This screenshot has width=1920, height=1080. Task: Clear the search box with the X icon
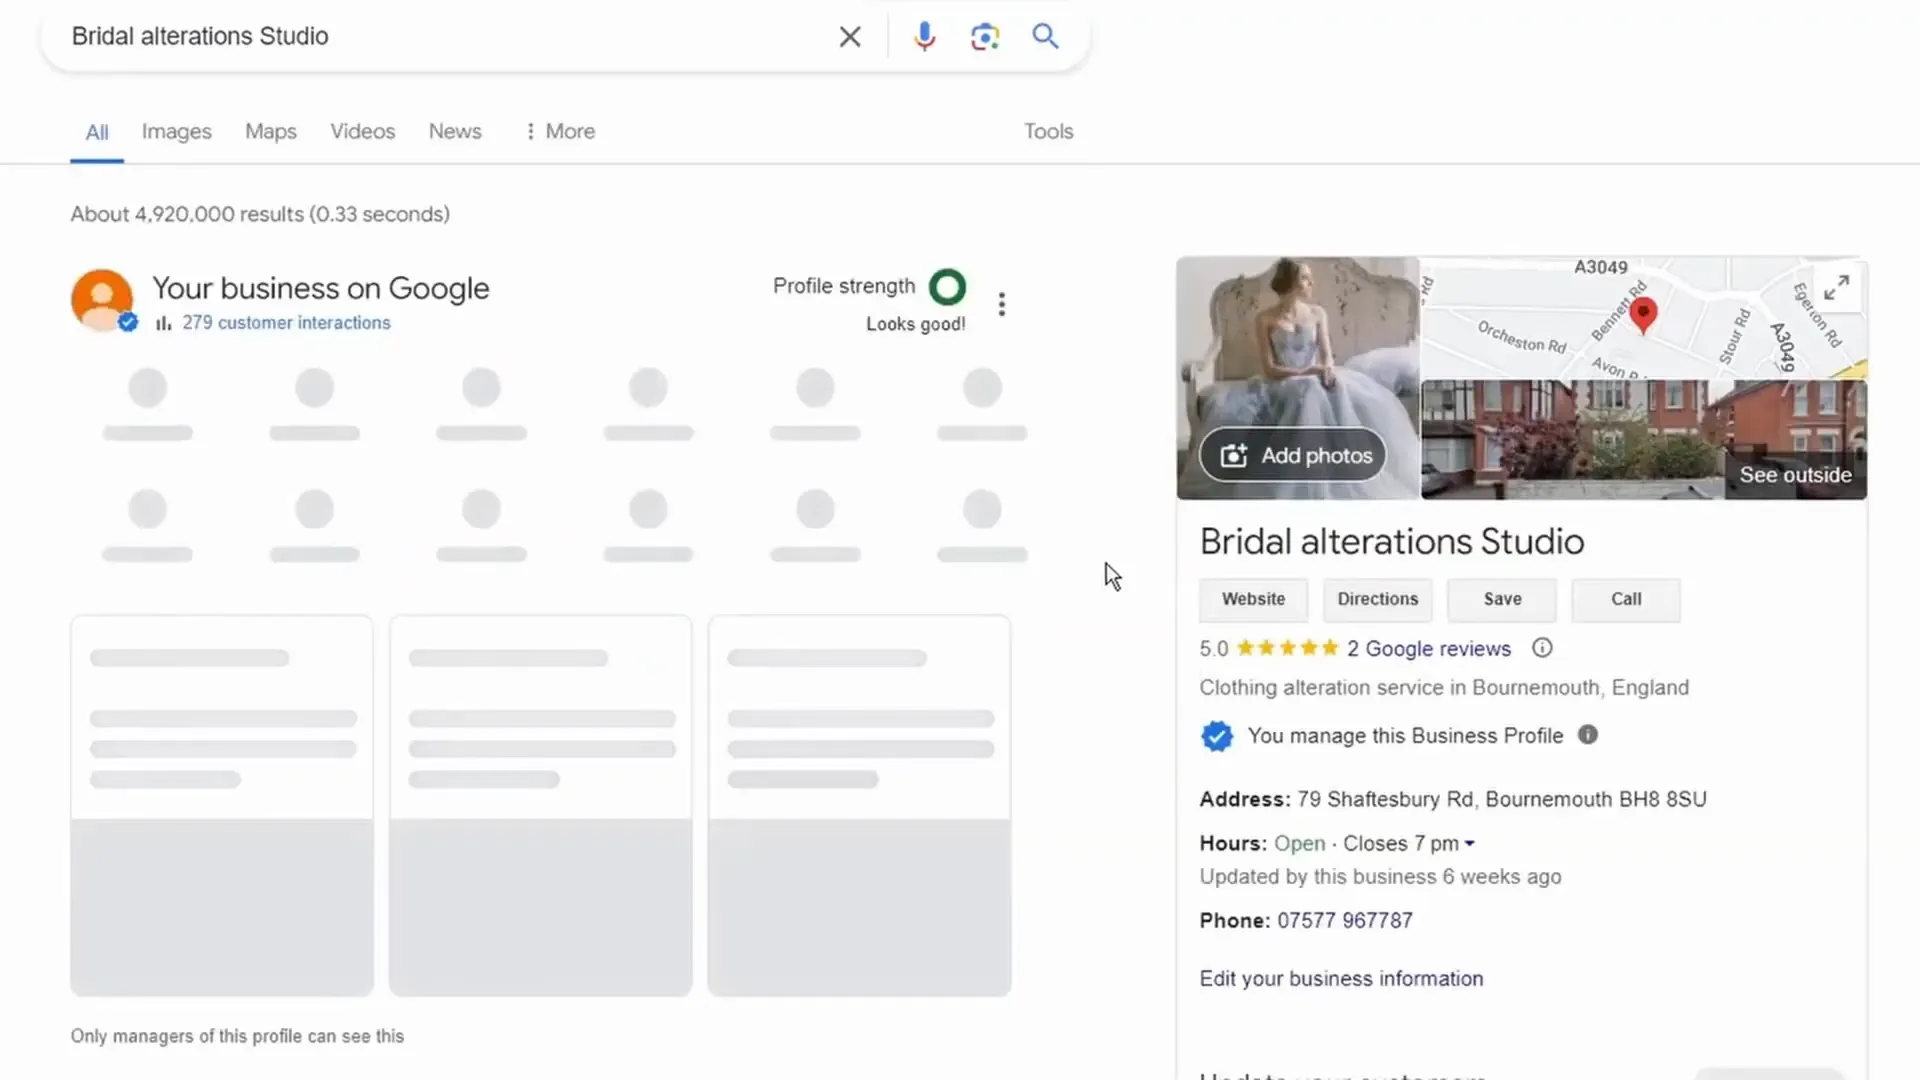850,37
